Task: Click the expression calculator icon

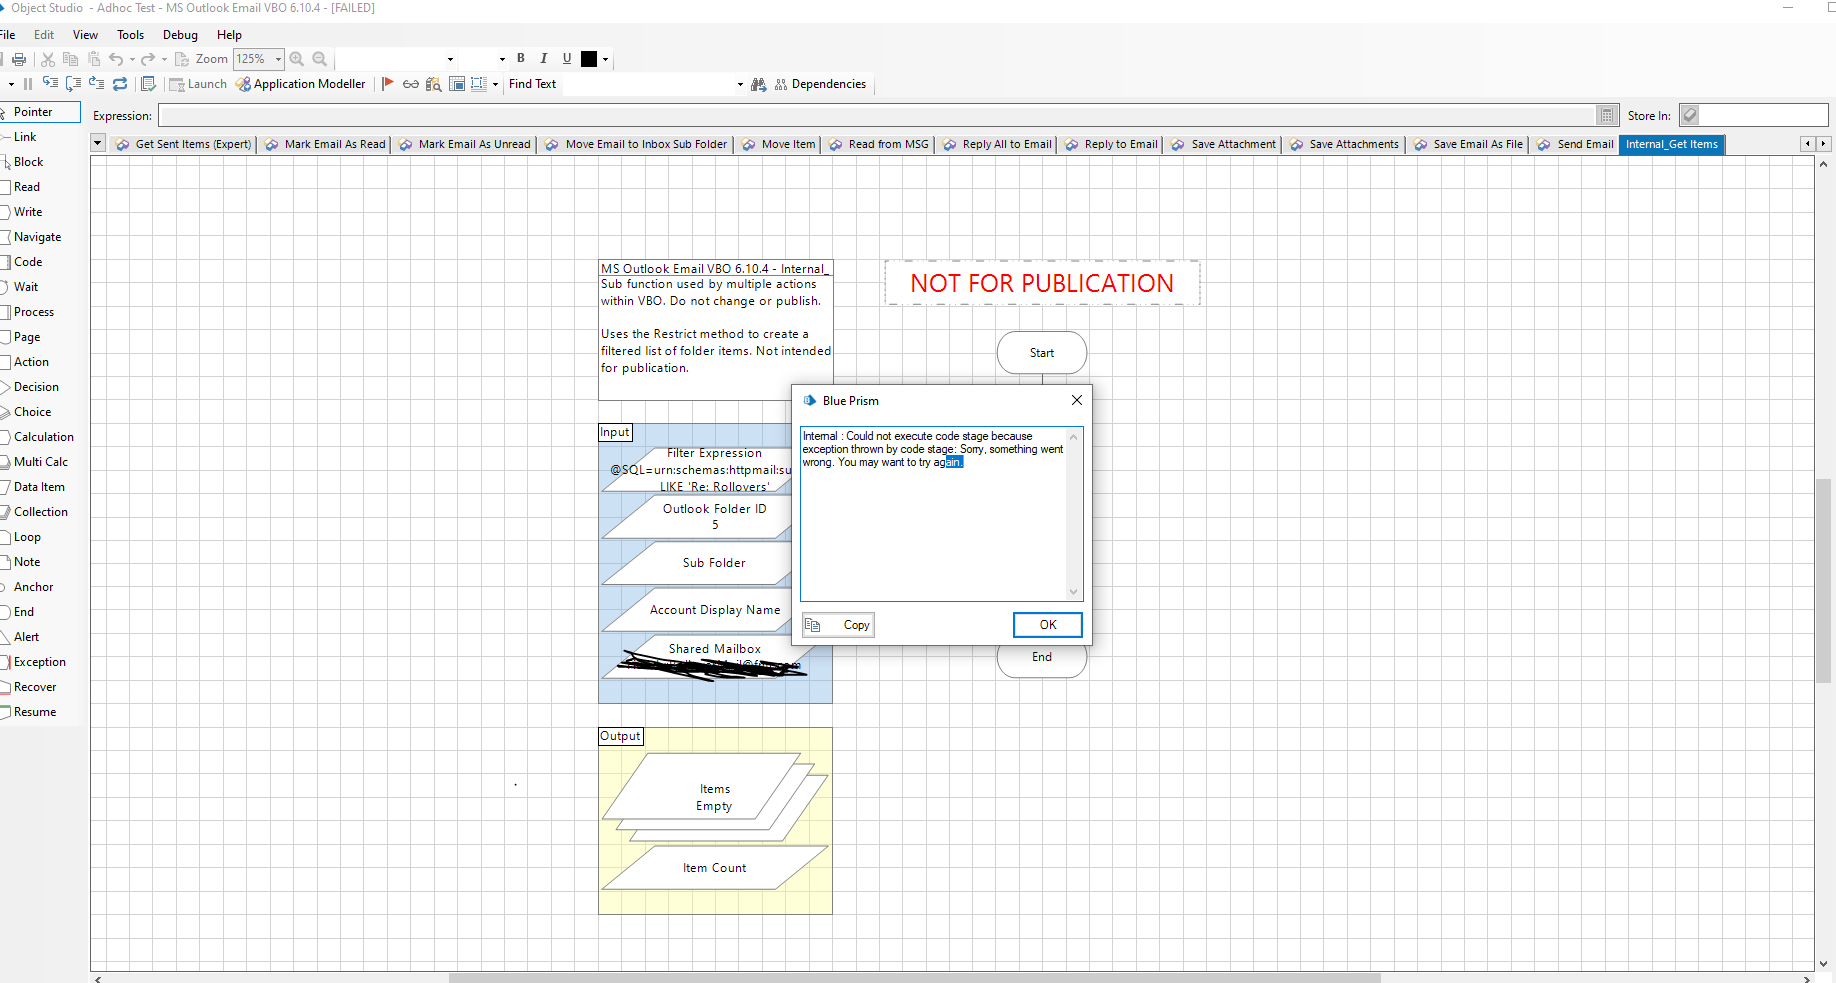Action: click(1607, 116)
